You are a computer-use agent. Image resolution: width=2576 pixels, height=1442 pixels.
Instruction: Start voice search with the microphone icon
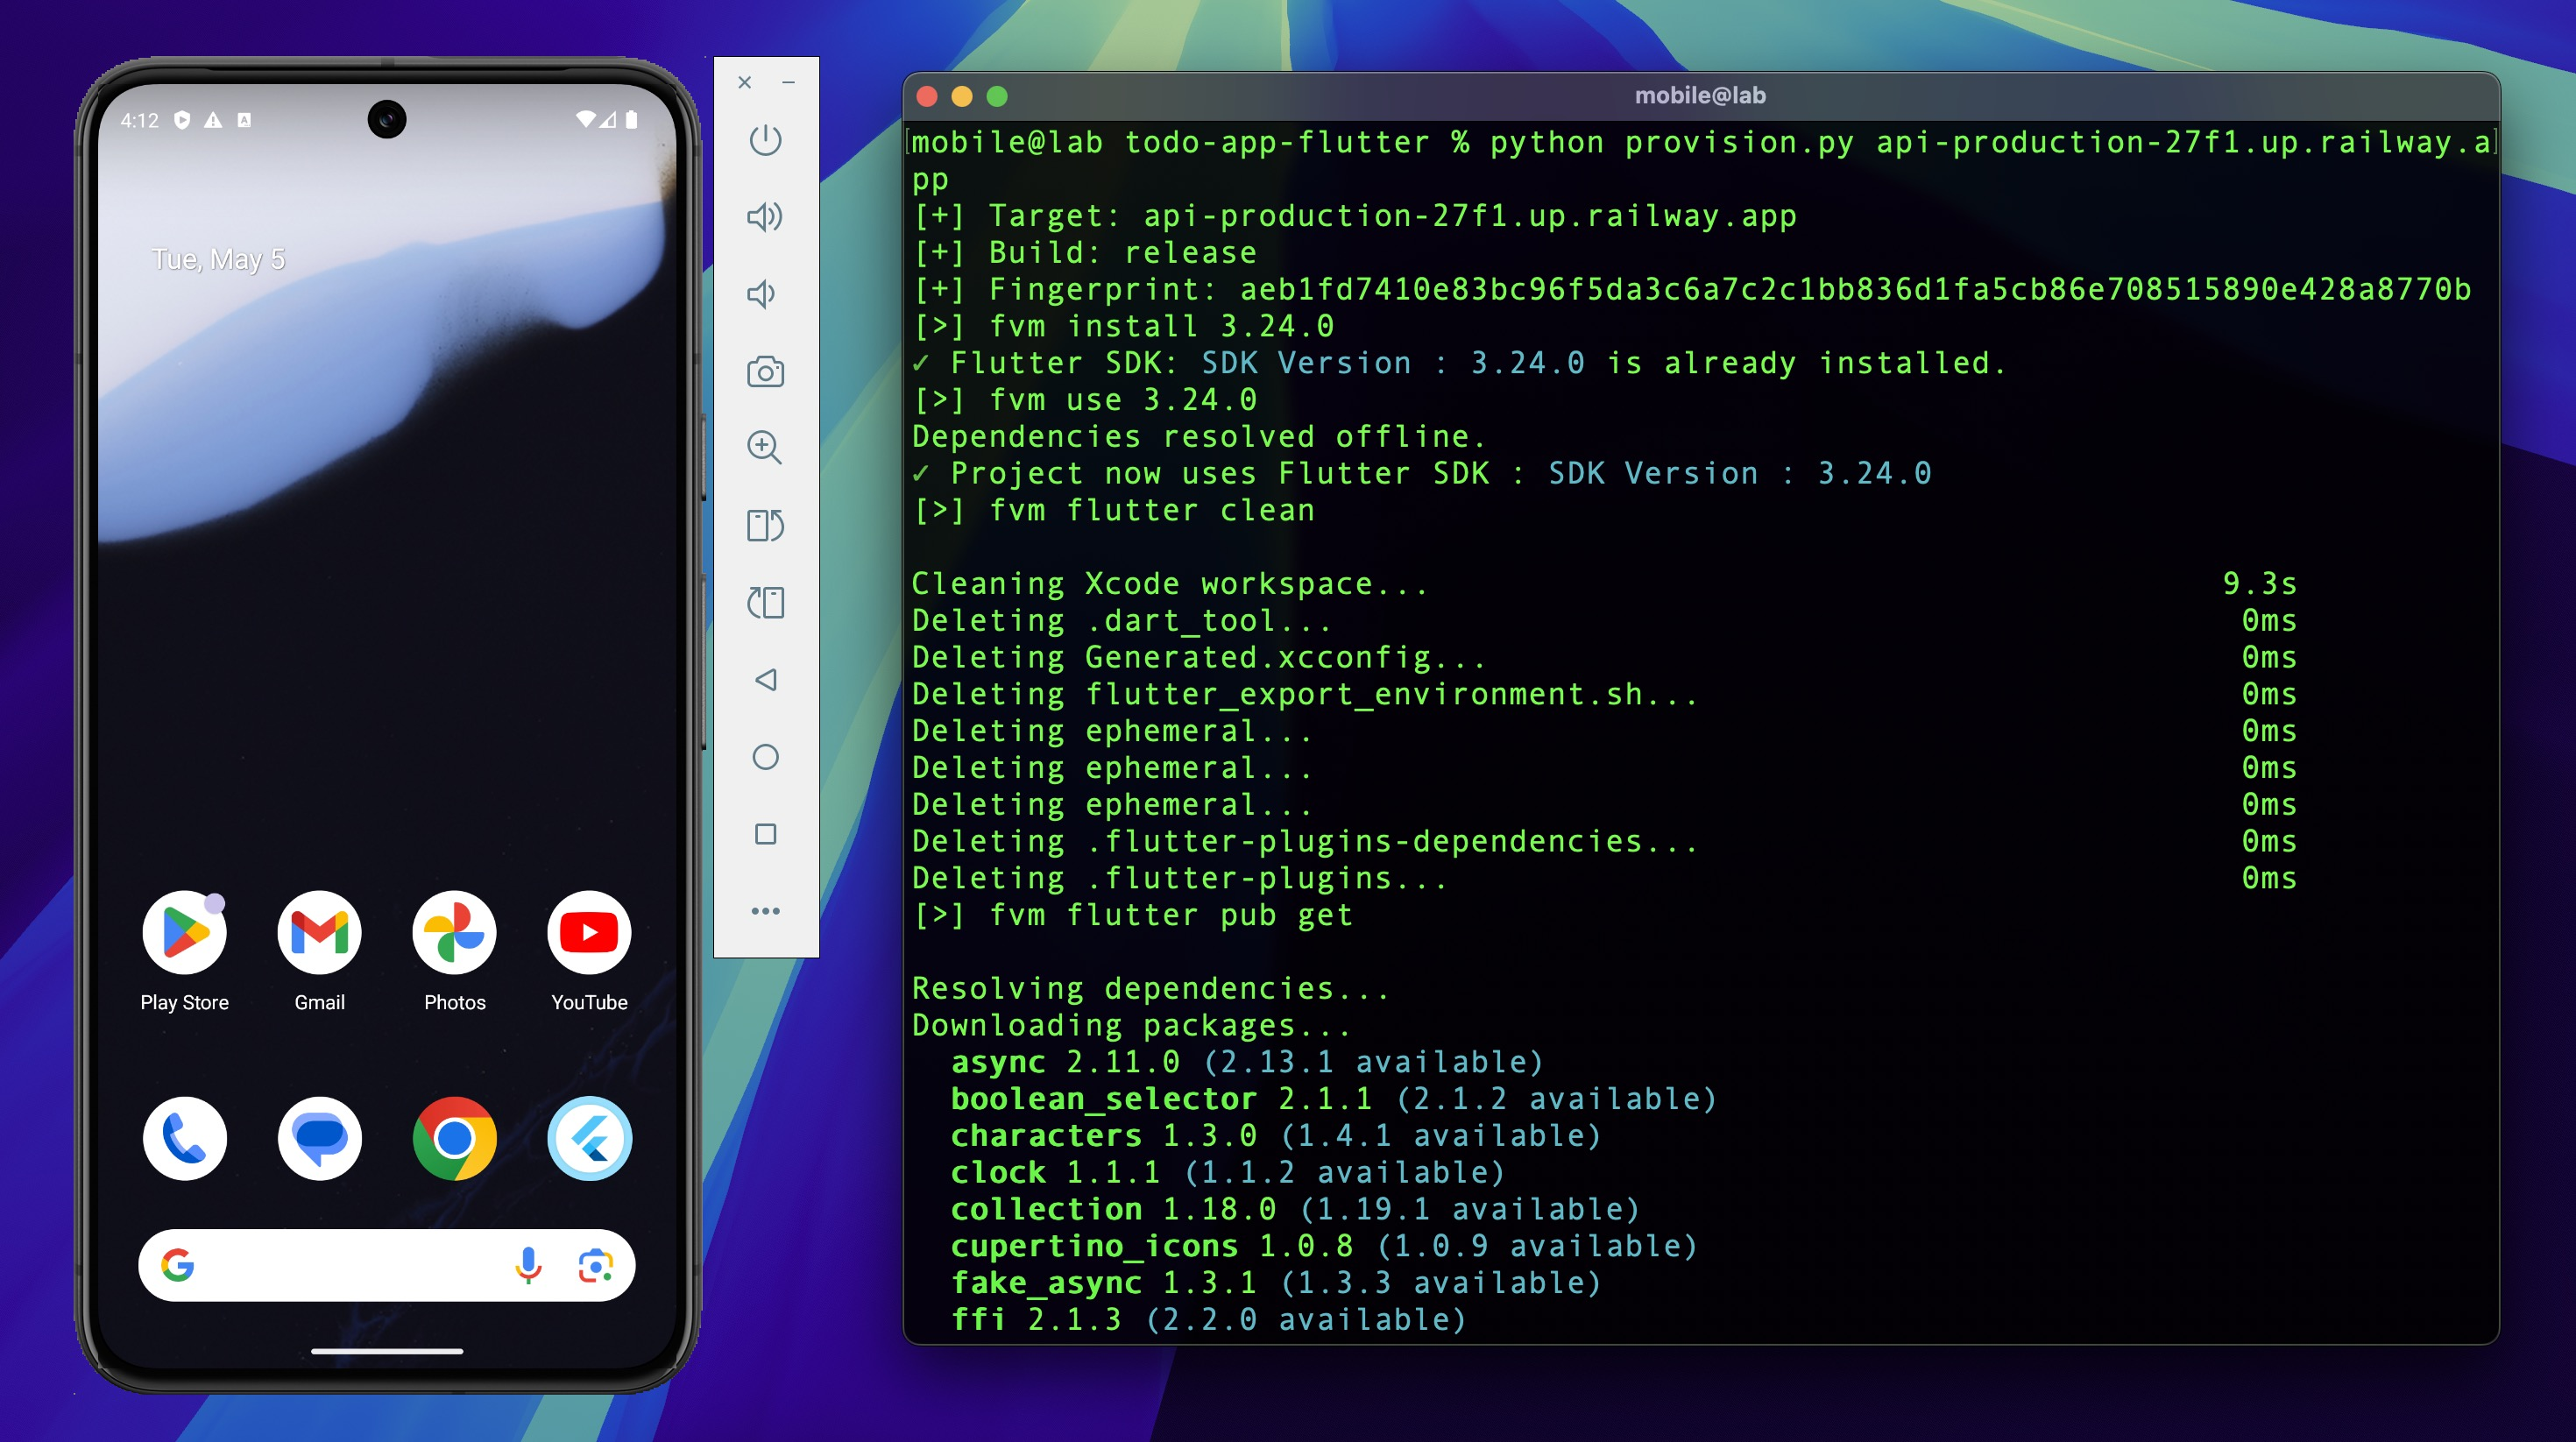pos(528,1265)
